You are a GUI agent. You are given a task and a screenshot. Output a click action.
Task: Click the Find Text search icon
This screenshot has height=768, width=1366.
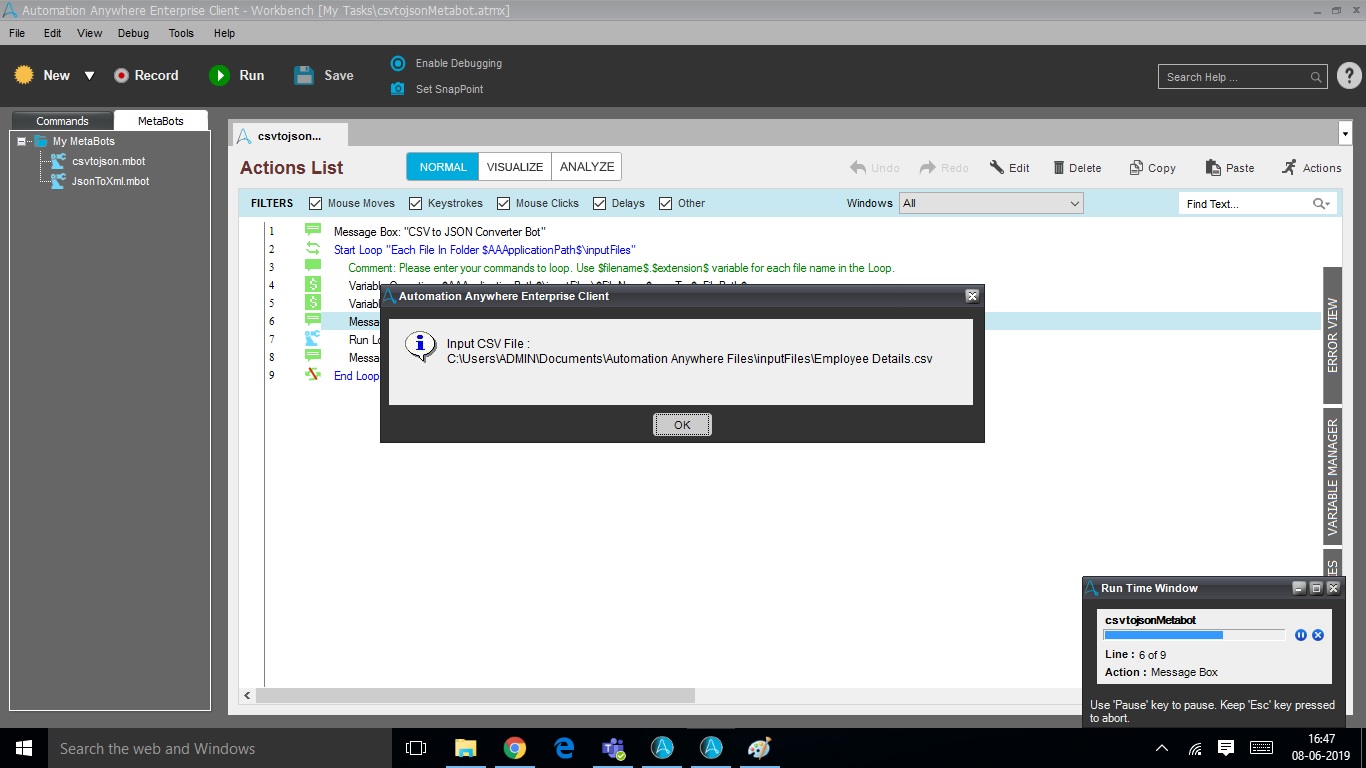(1322, 204)
